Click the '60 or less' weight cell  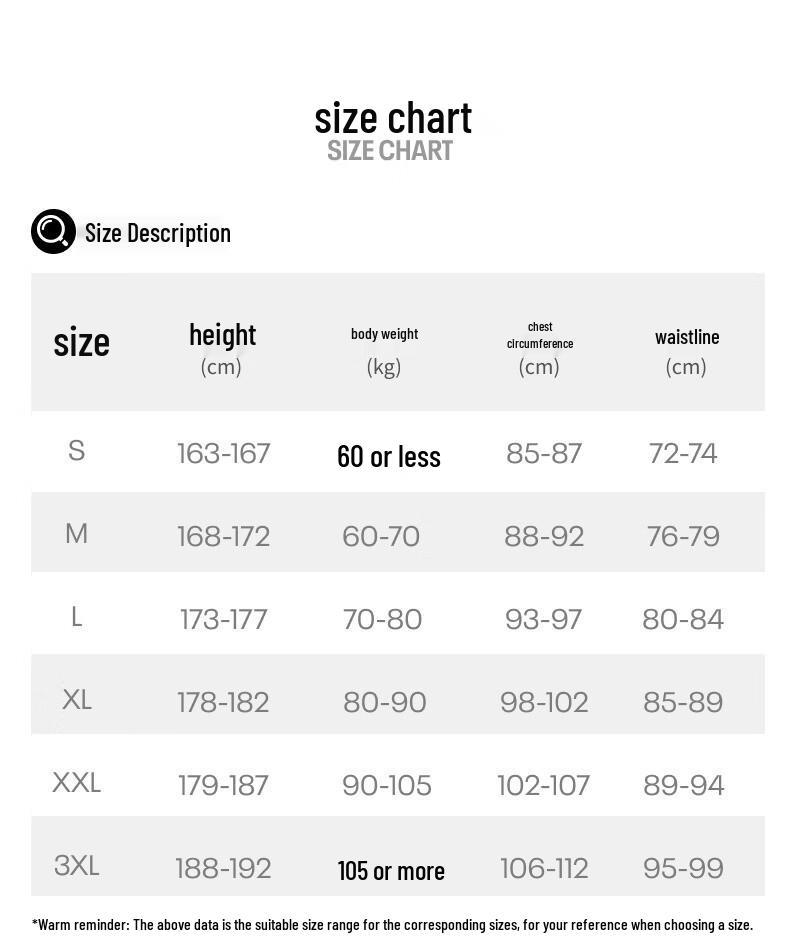(389, 457)
